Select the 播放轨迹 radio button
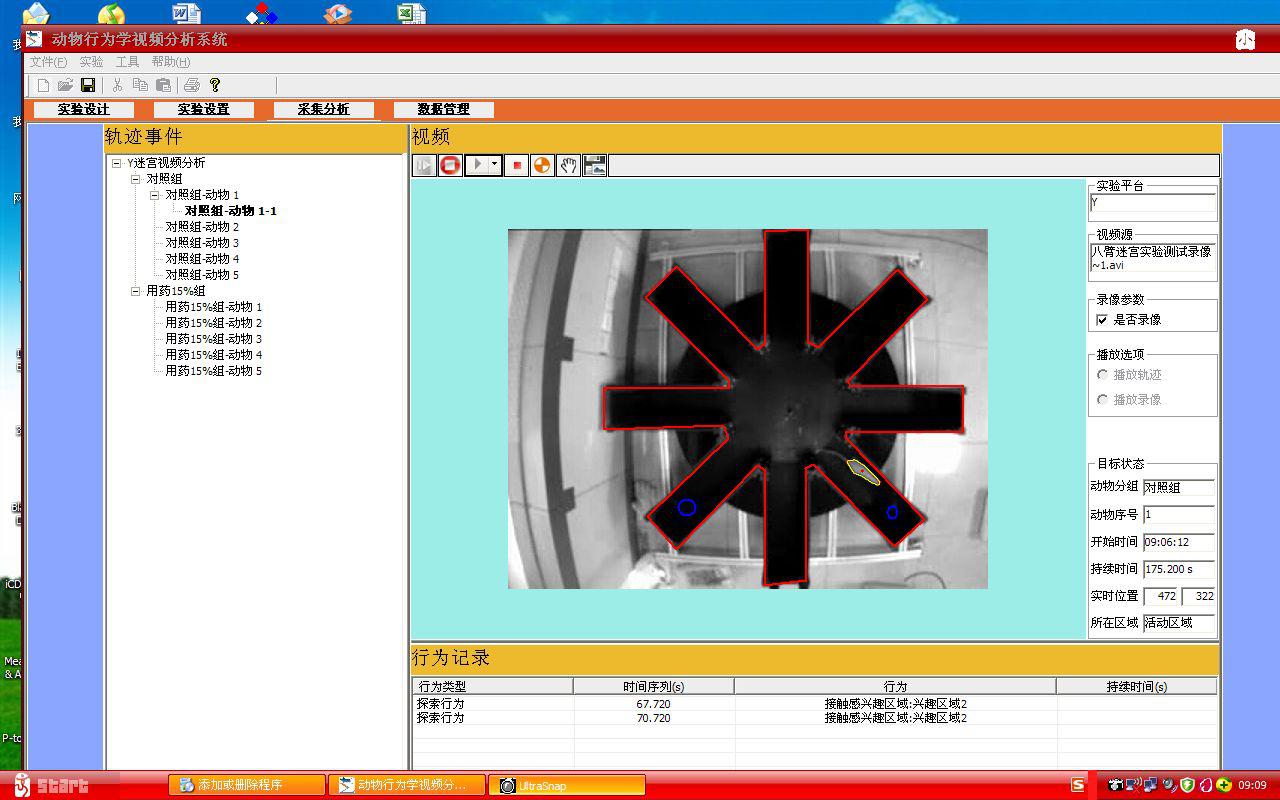Viewport: 1280px width, 800px height. click(1103, 375)
